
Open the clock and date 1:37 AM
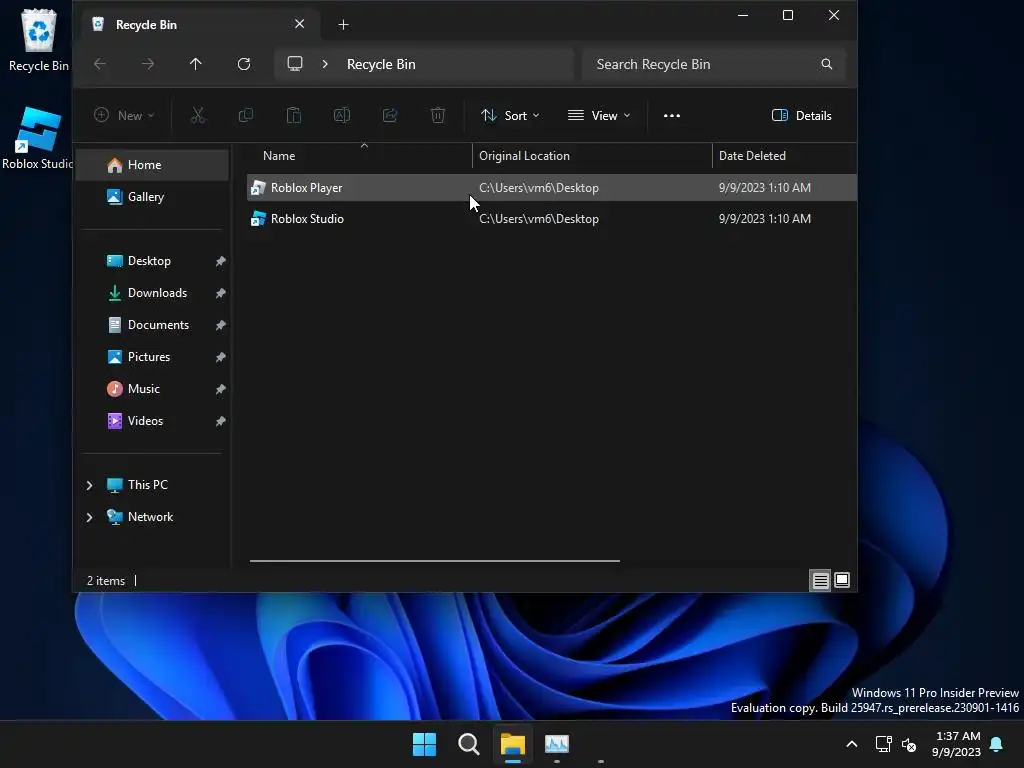[956, 744]
